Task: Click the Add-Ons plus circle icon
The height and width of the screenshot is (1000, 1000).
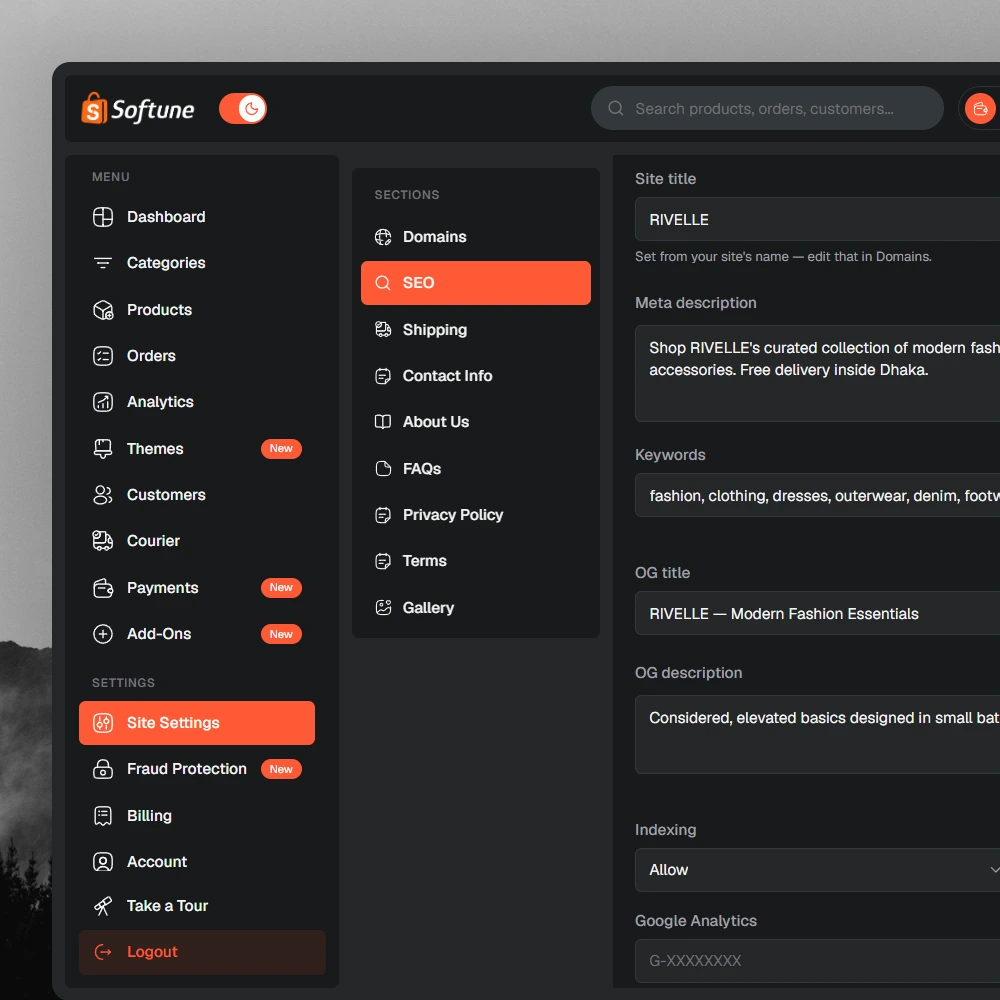Action: (x=103, y=634)
